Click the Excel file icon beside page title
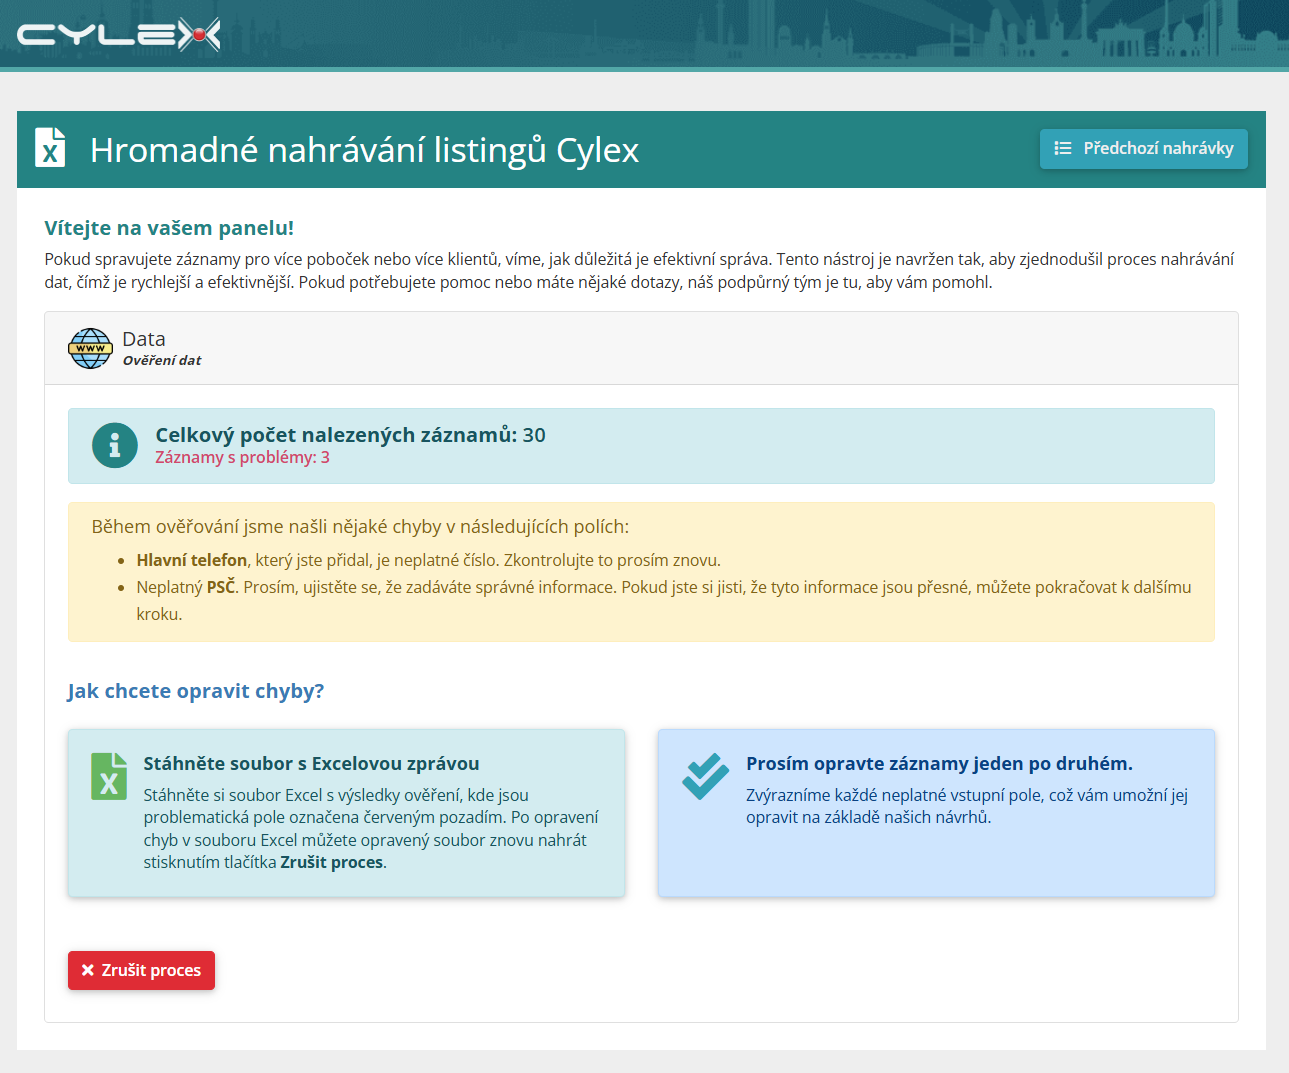 [x=50, y=147]
